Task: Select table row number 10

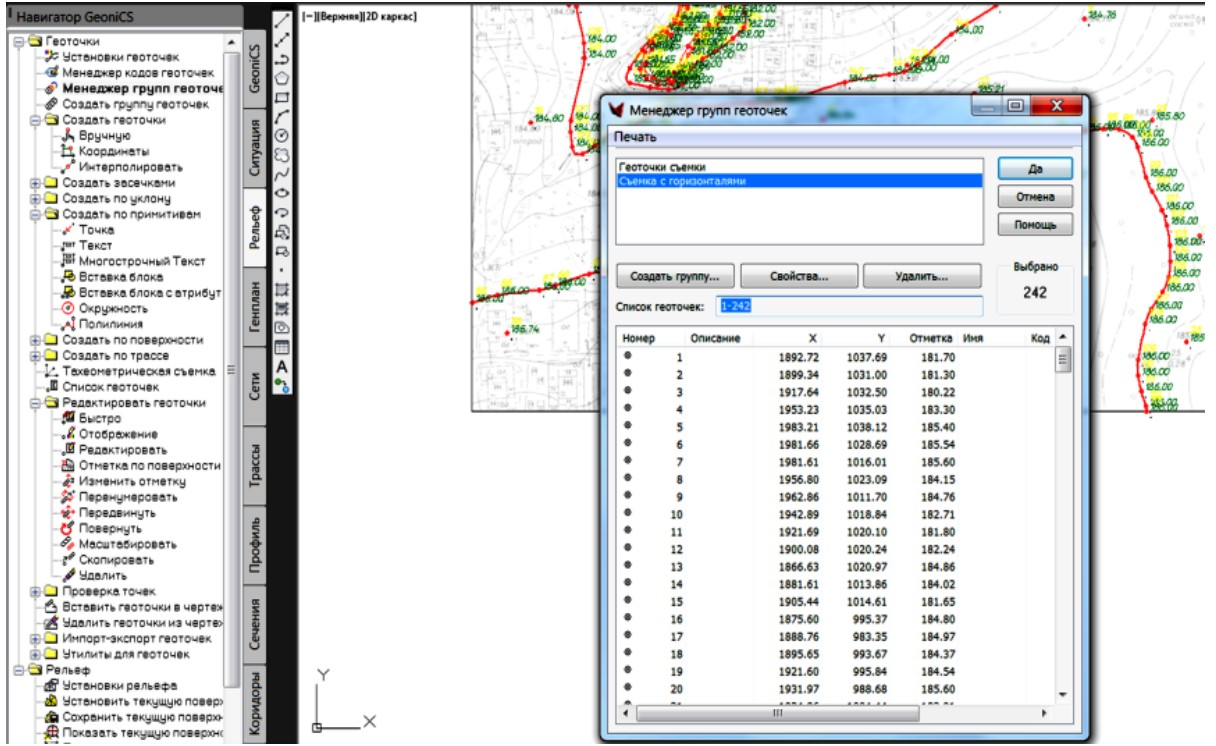Action: click(x=835, y=514)
